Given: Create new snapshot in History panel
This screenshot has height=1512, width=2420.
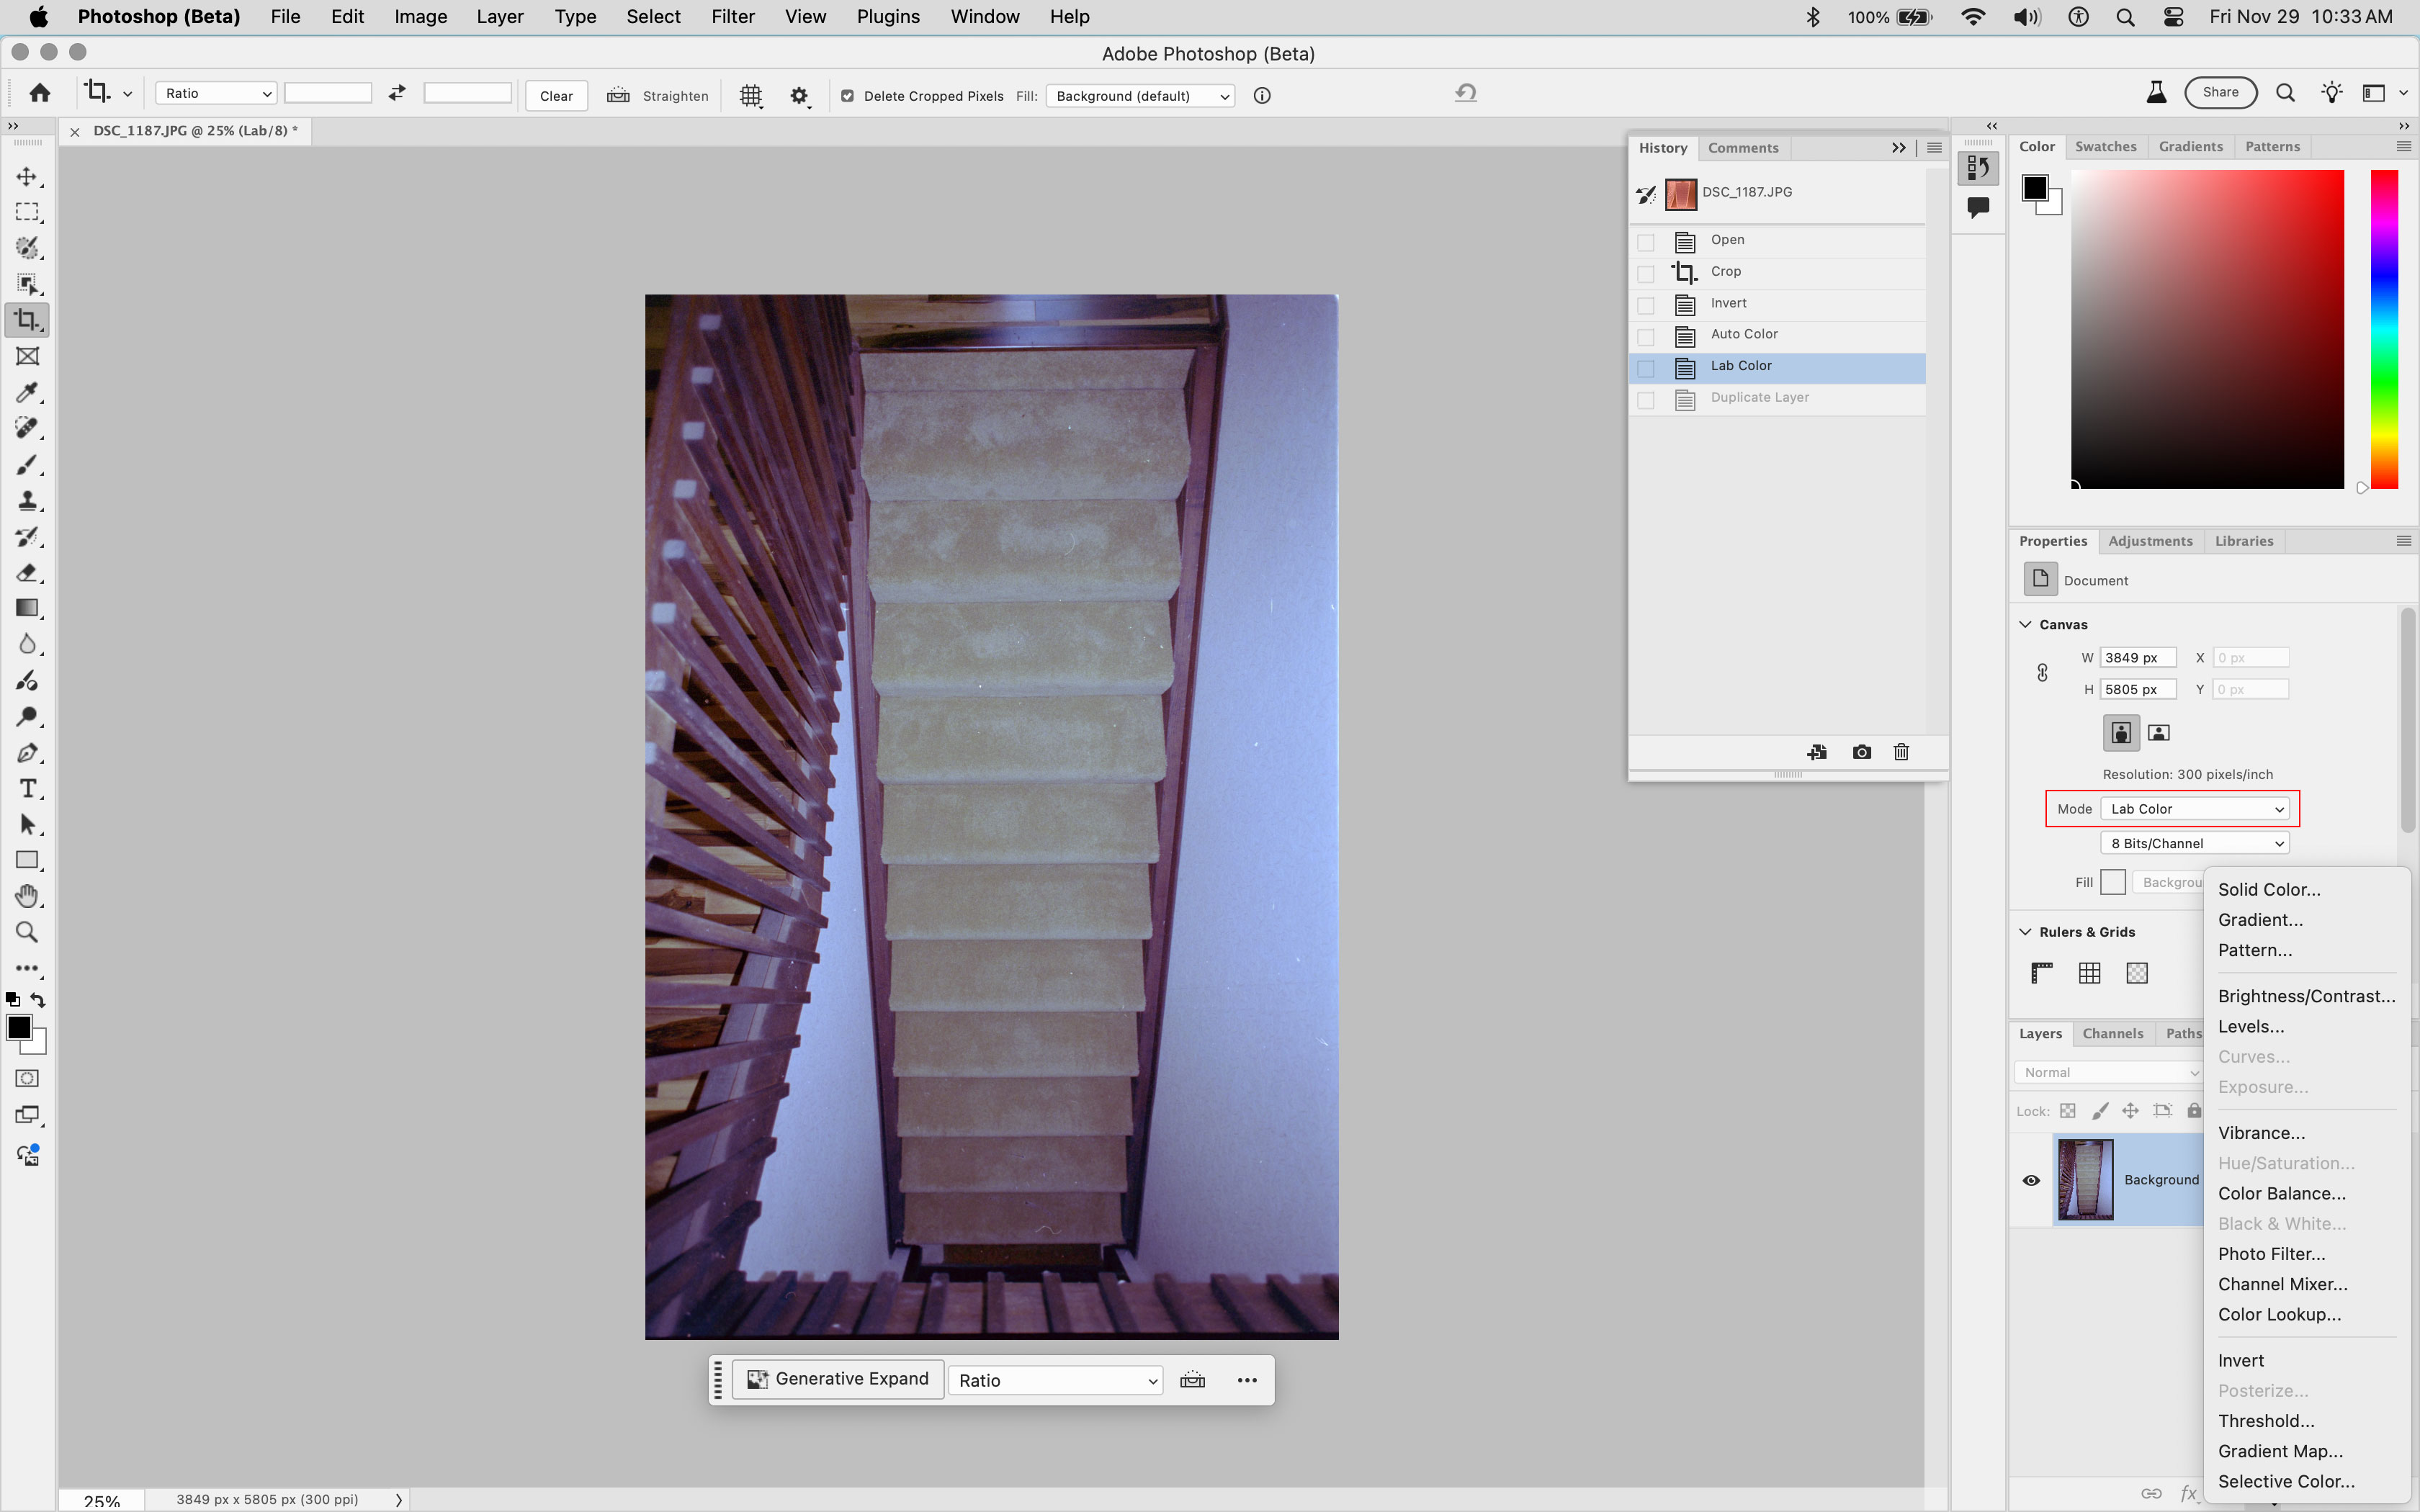Looking at the screenshot, I should pyautogui.click(x=1861, y=752).
